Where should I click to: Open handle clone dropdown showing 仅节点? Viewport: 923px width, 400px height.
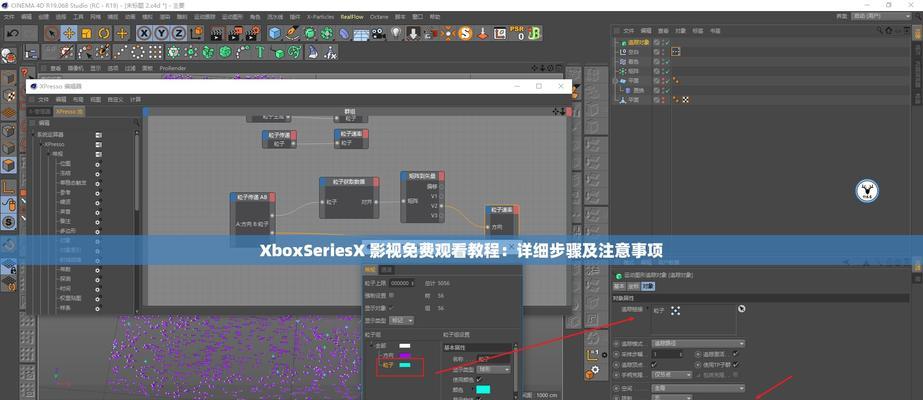click(x=672, y=375)
